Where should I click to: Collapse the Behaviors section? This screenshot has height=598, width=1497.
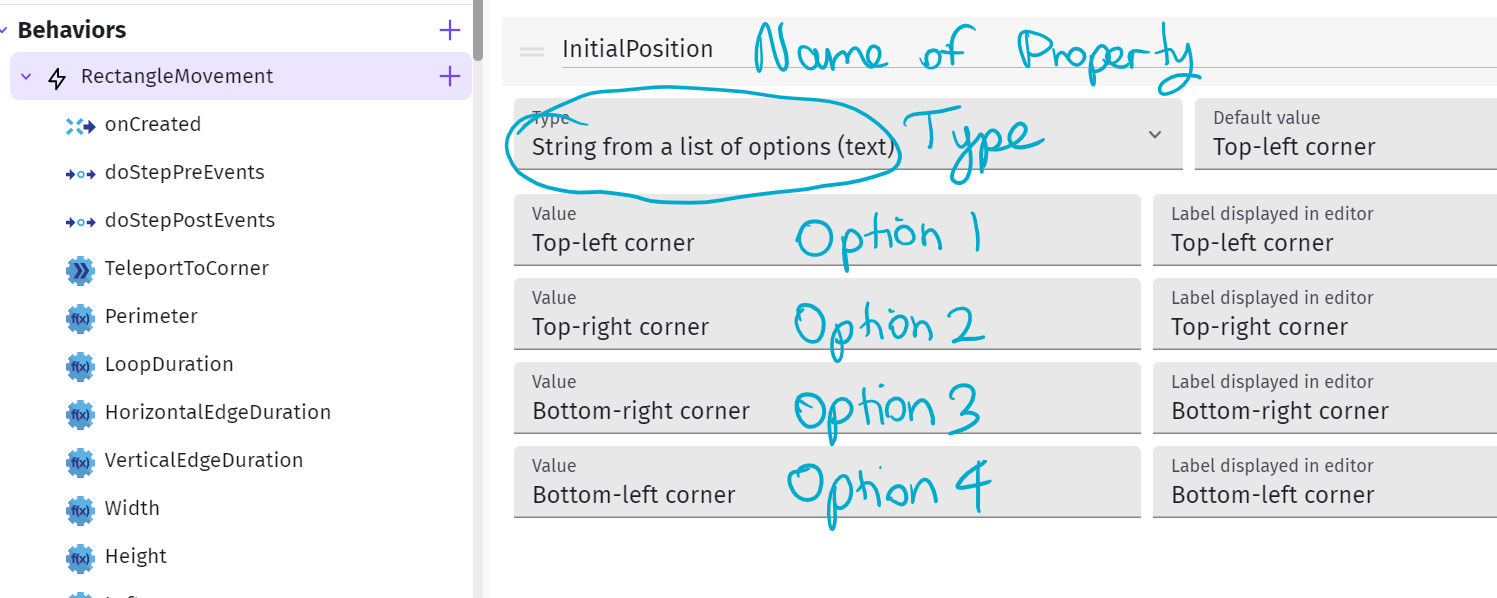click(5, 30)
